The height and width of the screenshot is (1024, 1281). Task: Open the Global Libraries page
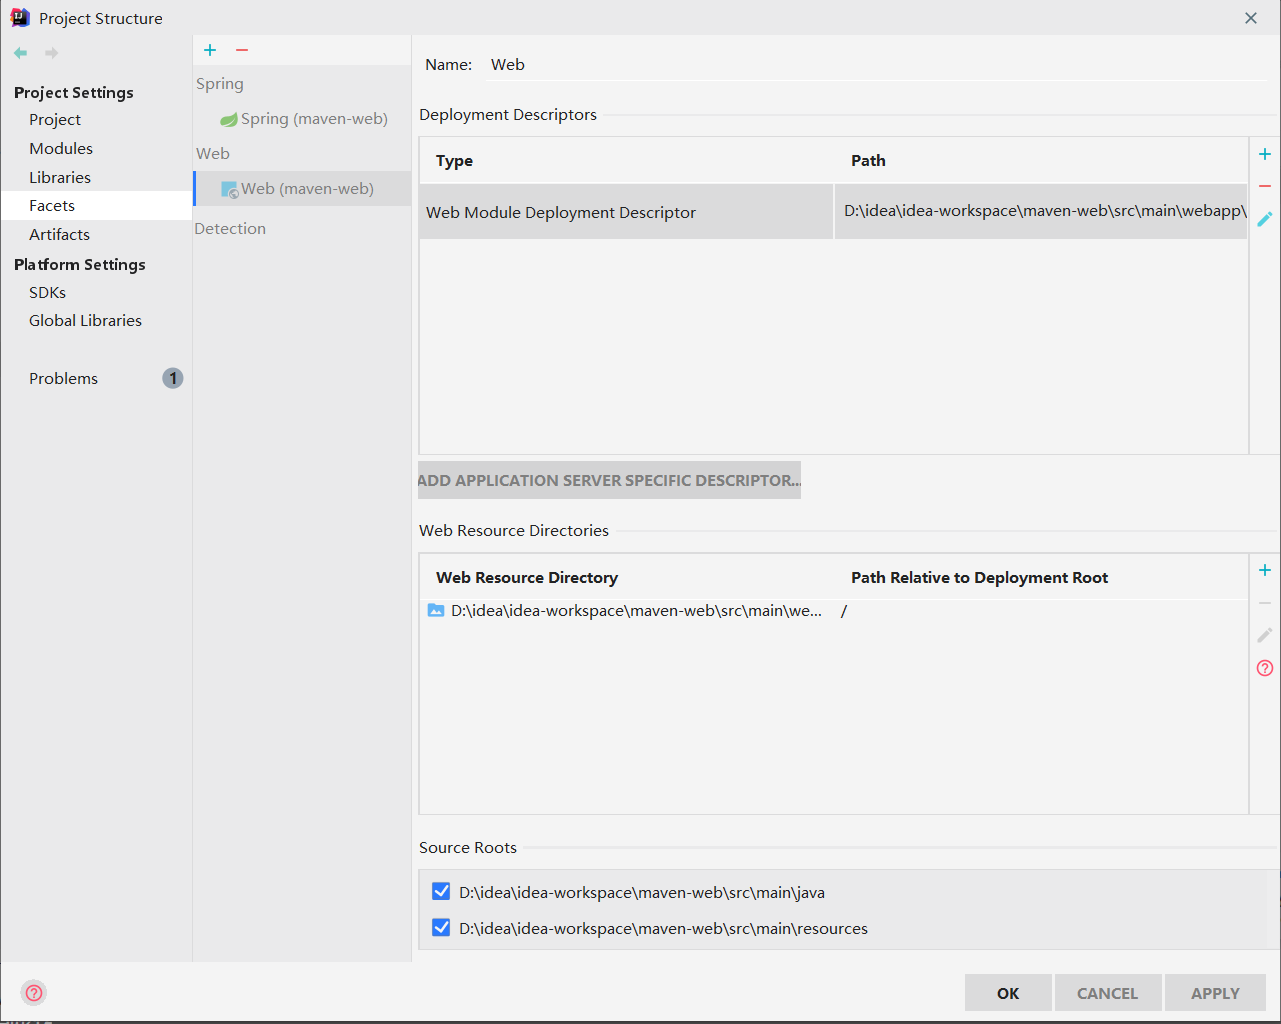[85, 320]
